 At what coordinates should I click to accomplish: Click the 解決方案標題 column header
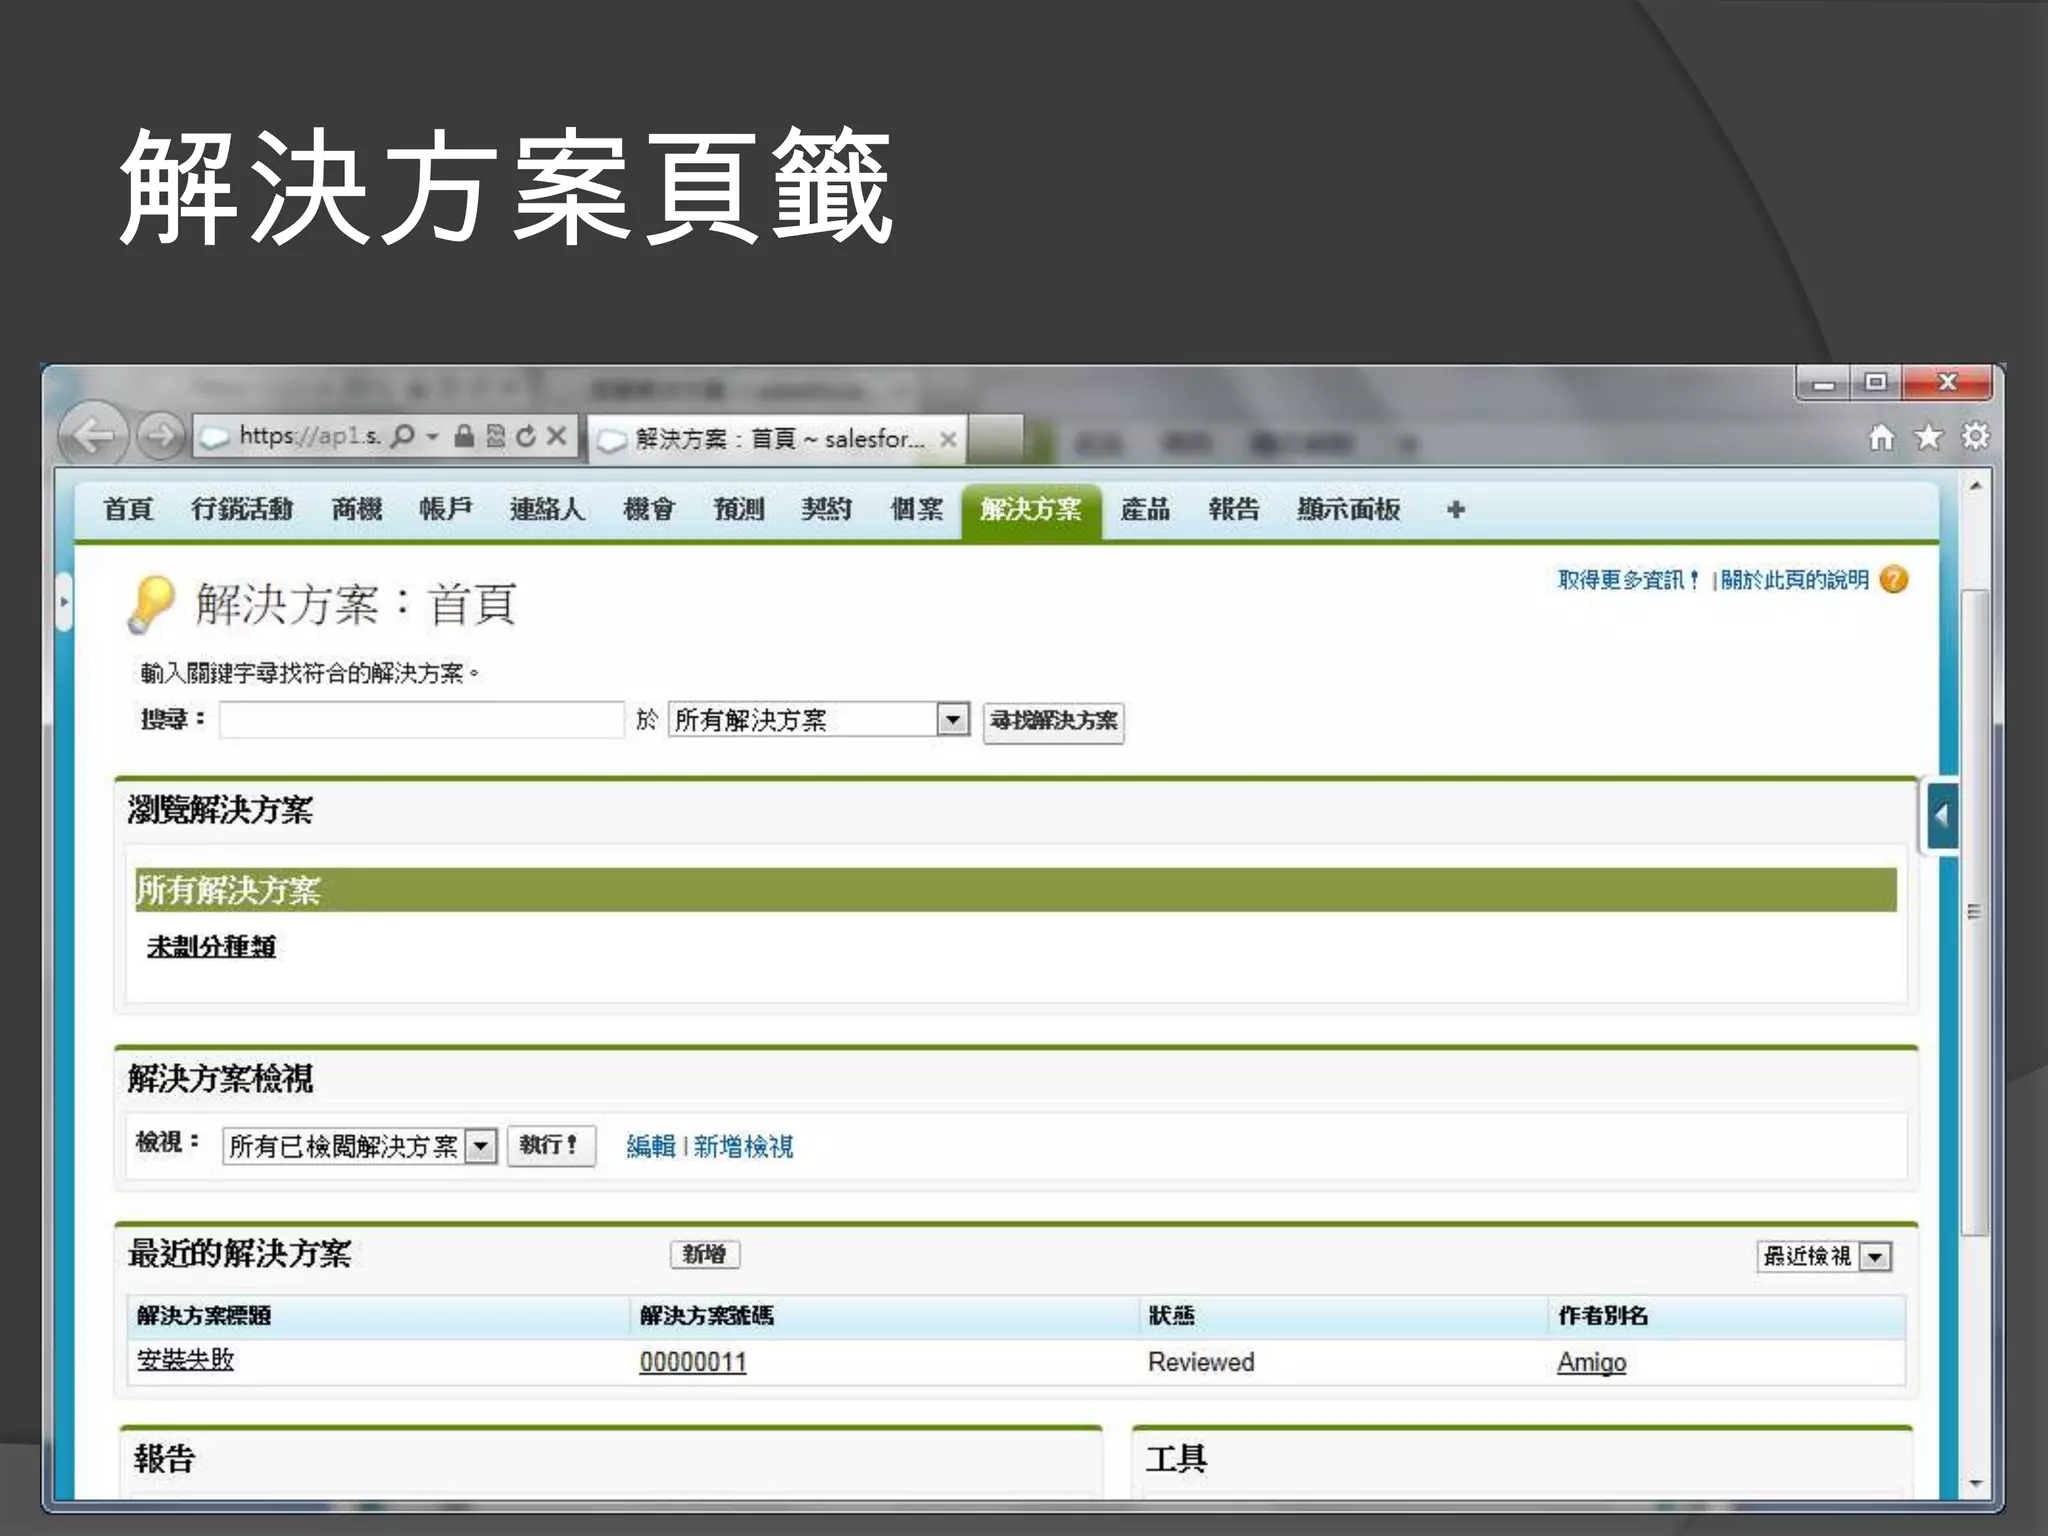tap(204, 1316)
